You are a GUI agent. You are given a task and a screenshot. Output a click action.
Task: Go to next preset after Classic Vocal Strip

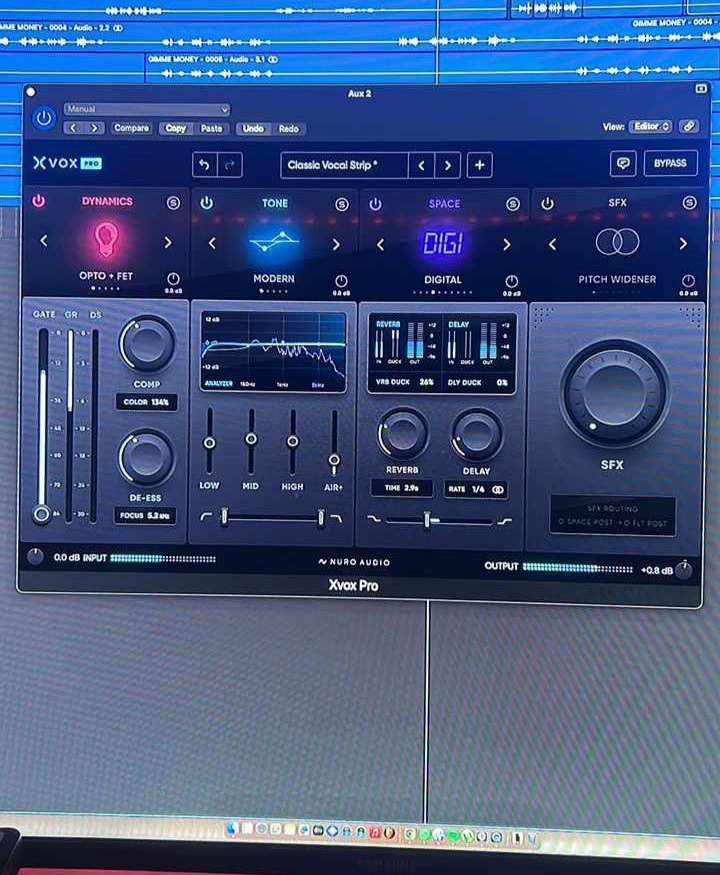point(448,165)
